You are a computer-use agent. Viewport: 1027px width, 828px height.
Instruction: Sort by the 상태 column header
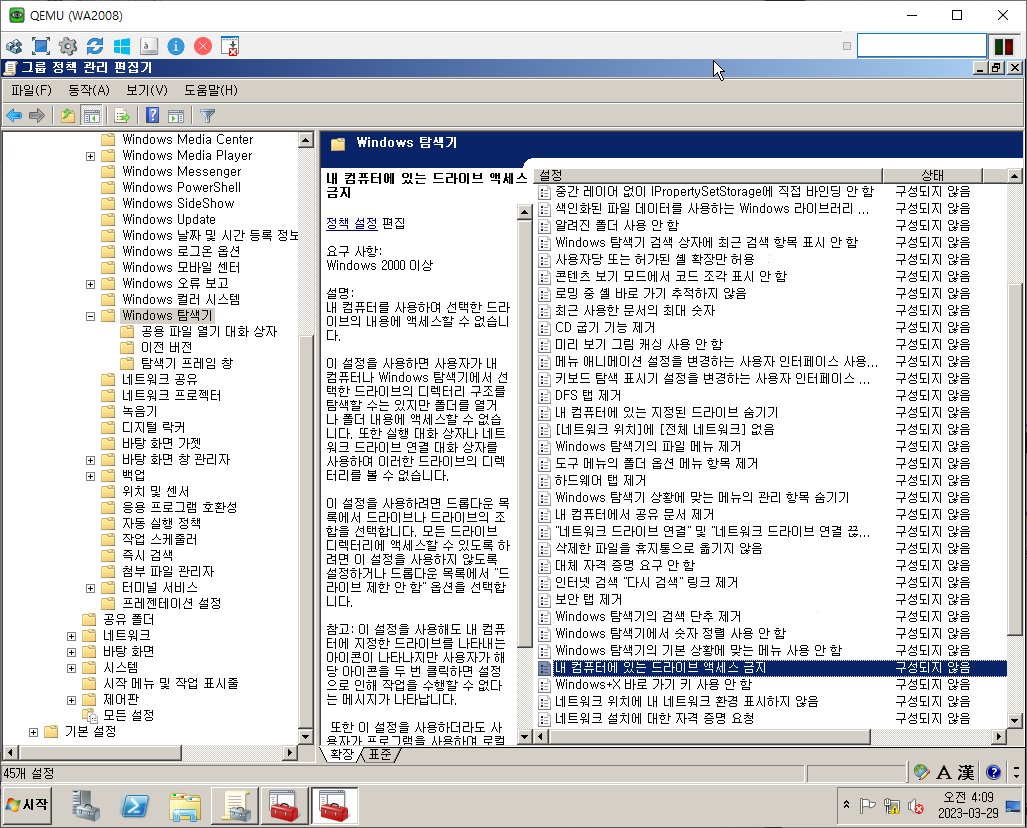tap(933, 175)
